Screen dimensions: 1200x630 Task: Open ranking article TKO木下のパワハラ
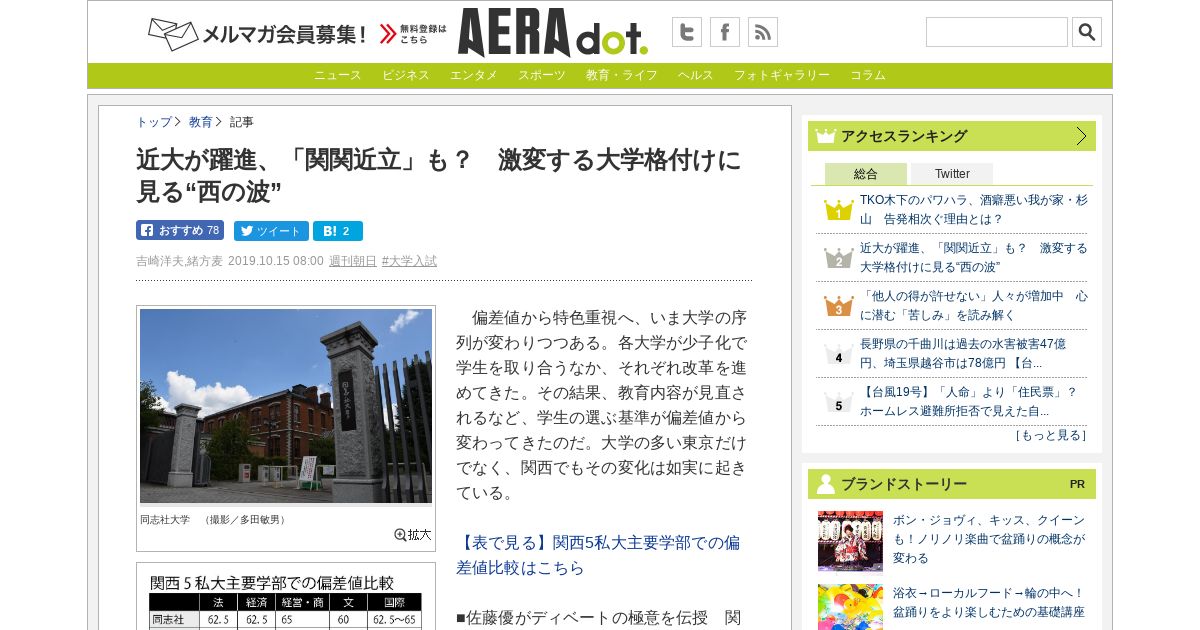[973, 209]
